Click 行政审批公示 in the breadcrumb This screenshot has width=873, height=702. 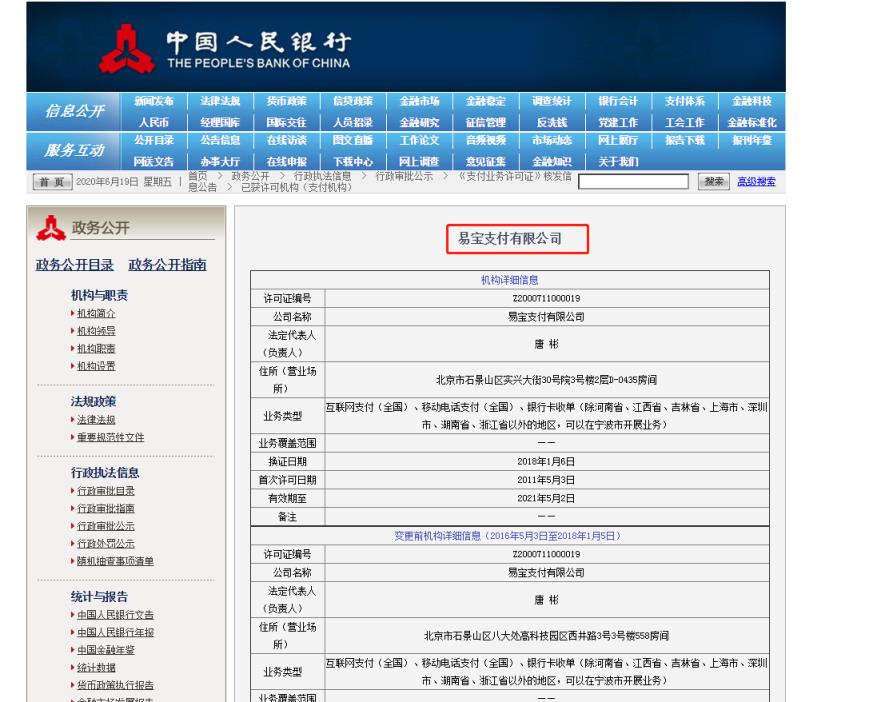[404, 176]
